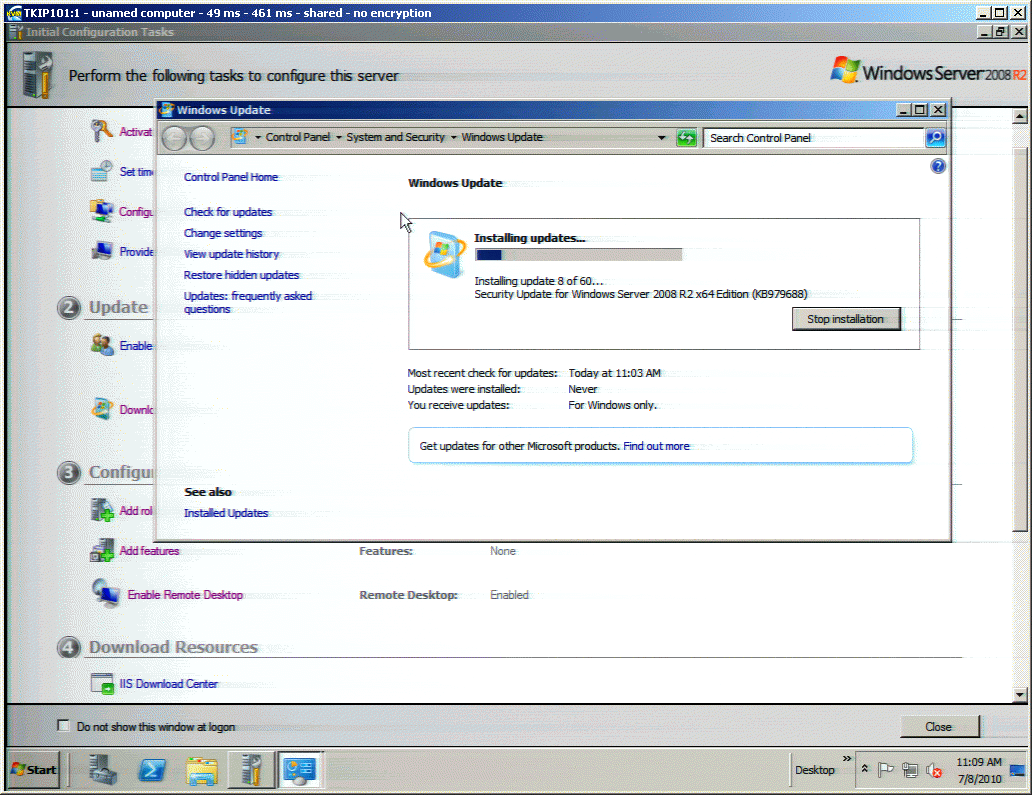Click the Enable automatic updating icon
This screenshot has width=1032, height=795.
pos(102,344)
